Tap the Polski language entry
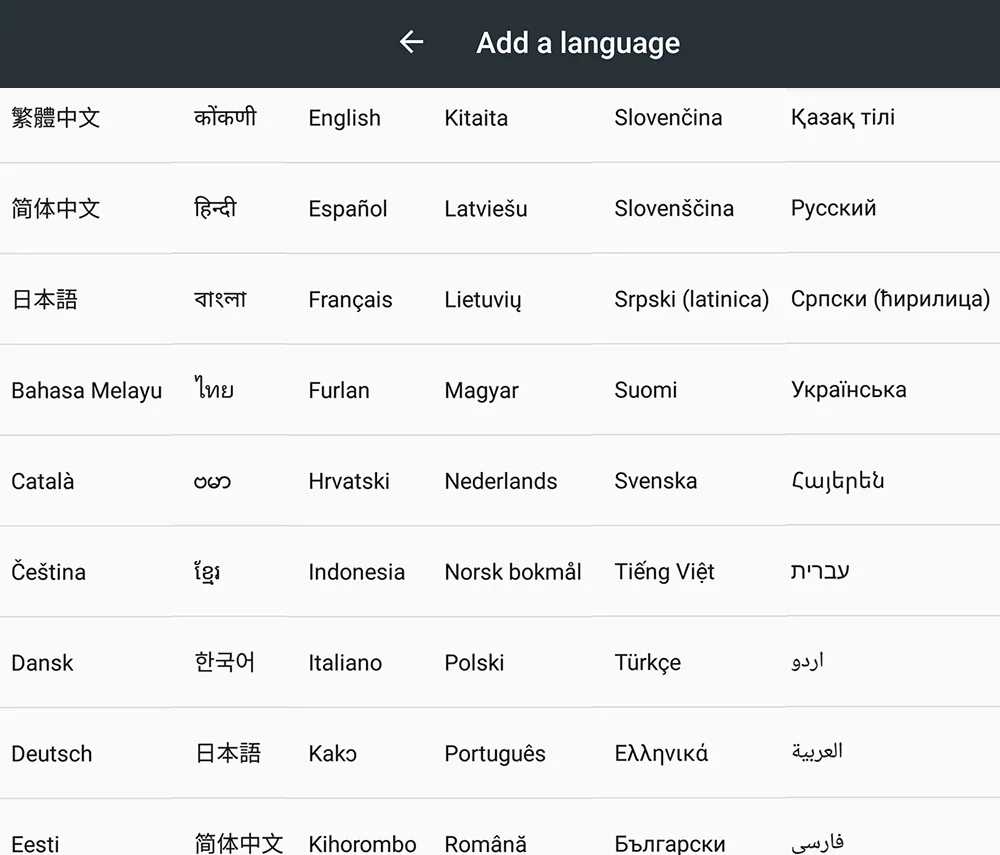 coord(474,662)
